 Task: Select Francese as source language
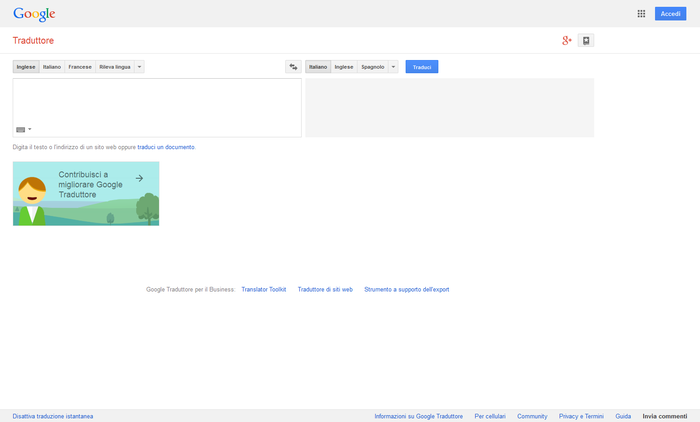point(80,67)
